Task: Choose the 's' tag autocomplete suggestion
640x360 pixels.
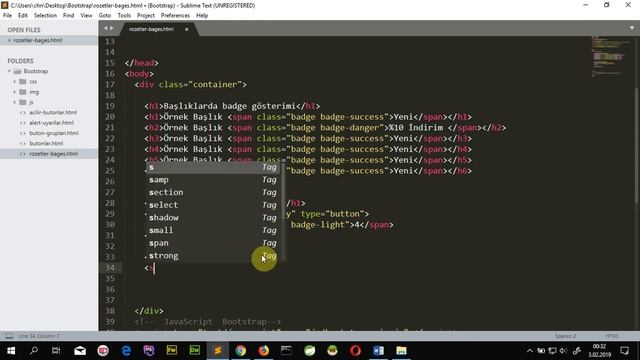Action: [x=213, y=167]
